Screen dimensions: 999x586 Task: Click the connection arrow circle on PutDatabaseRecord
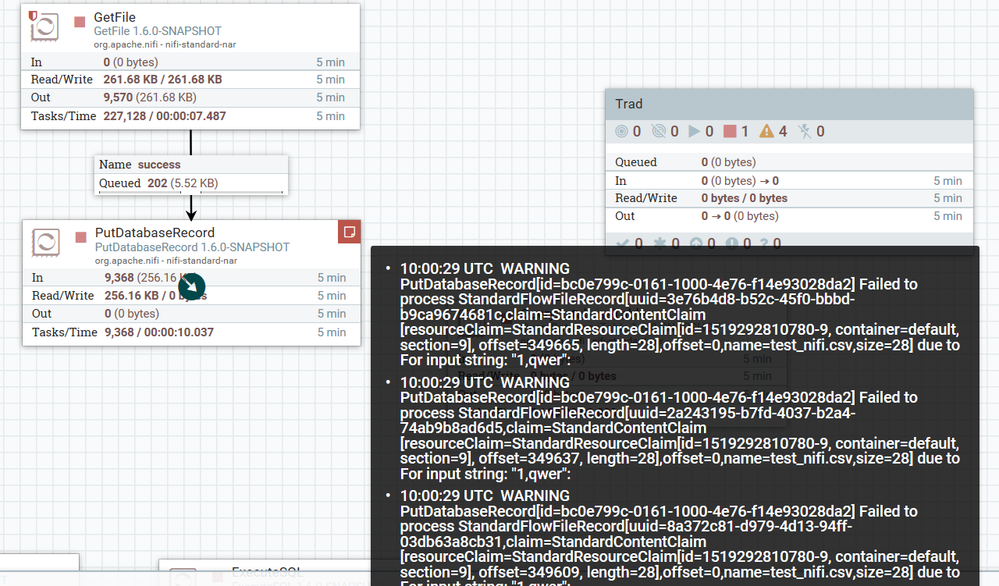(192, 287)
